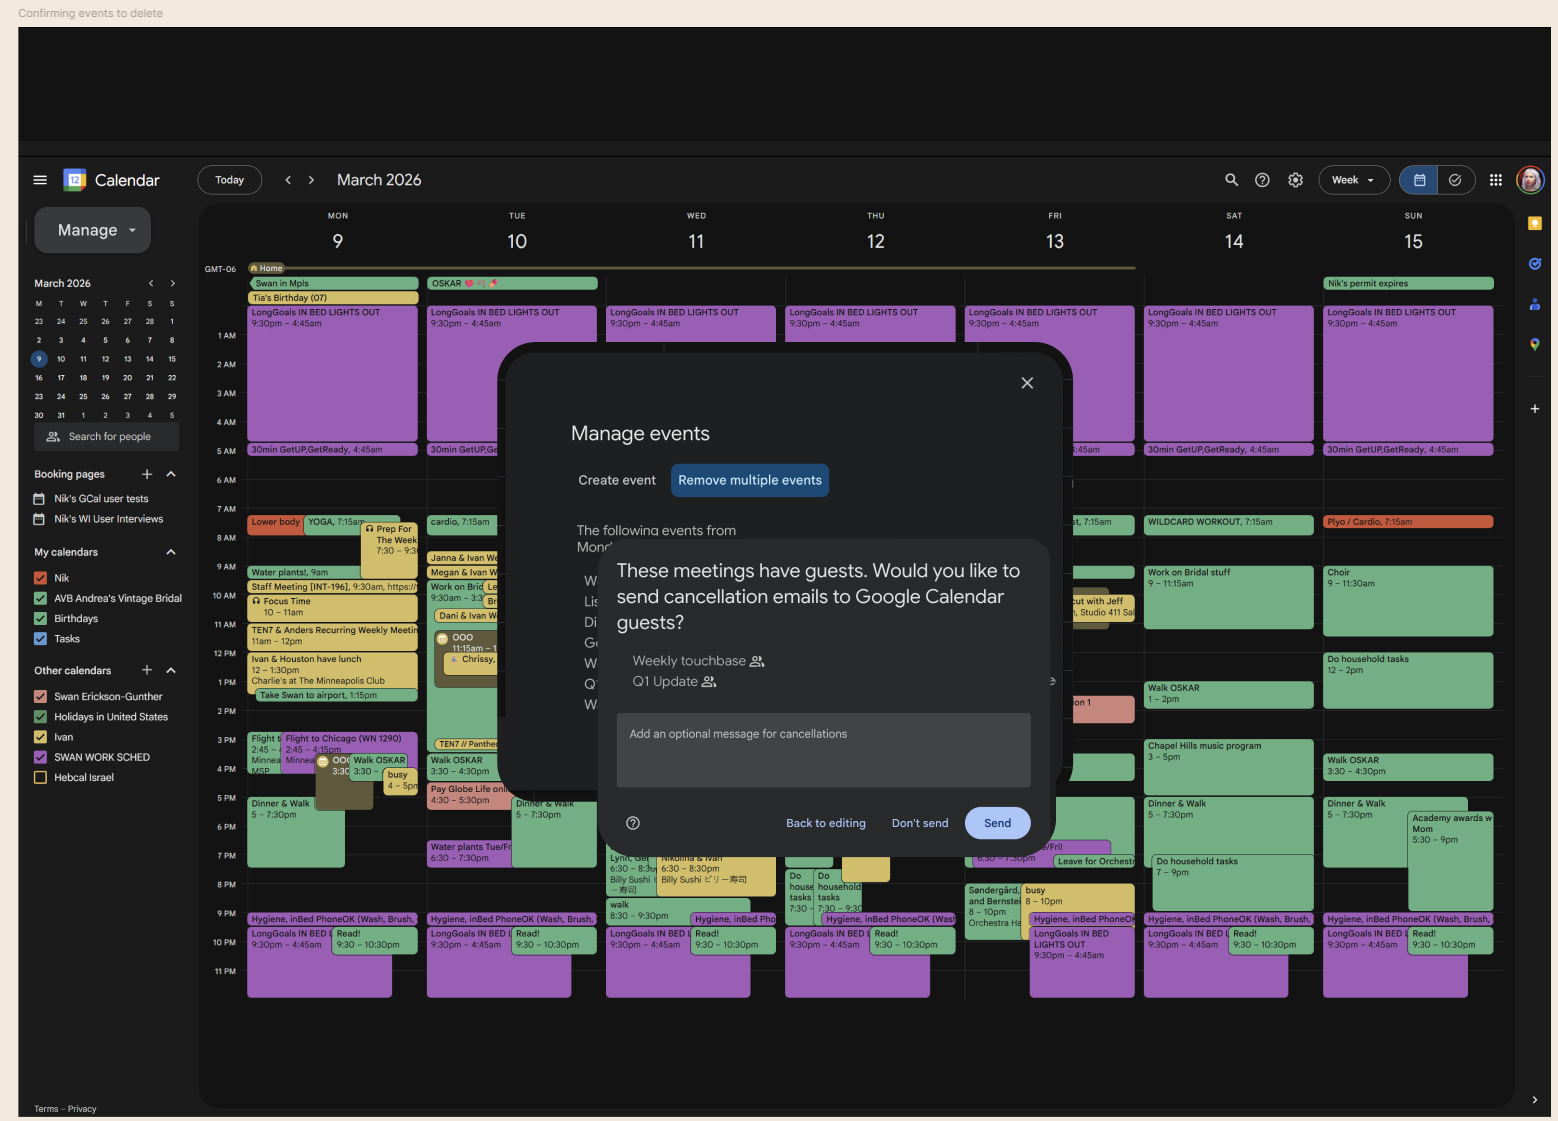
Task: Open Google Keep side panel icon
Action: [1535, 223]
